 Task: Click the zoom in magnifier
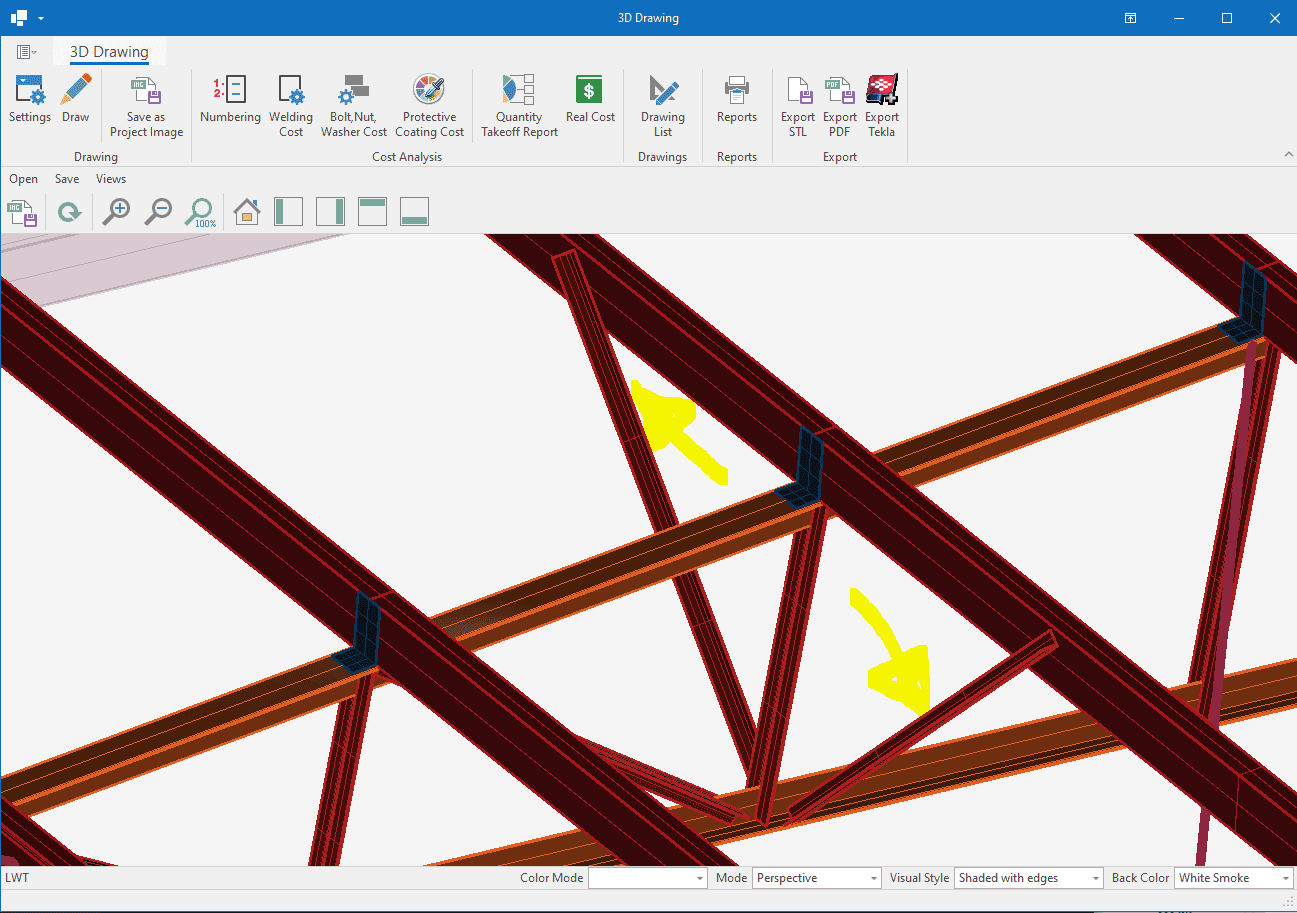117,212
